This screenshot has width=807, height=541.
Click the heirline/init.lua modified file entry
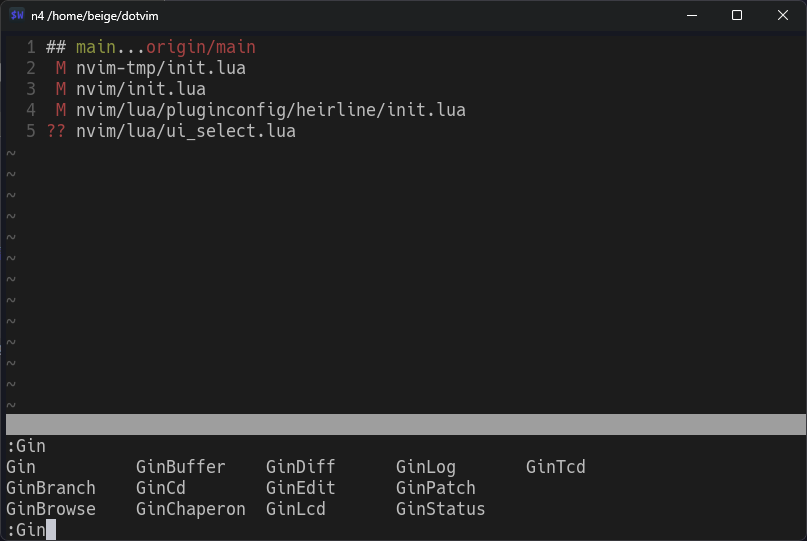(270, 110)
